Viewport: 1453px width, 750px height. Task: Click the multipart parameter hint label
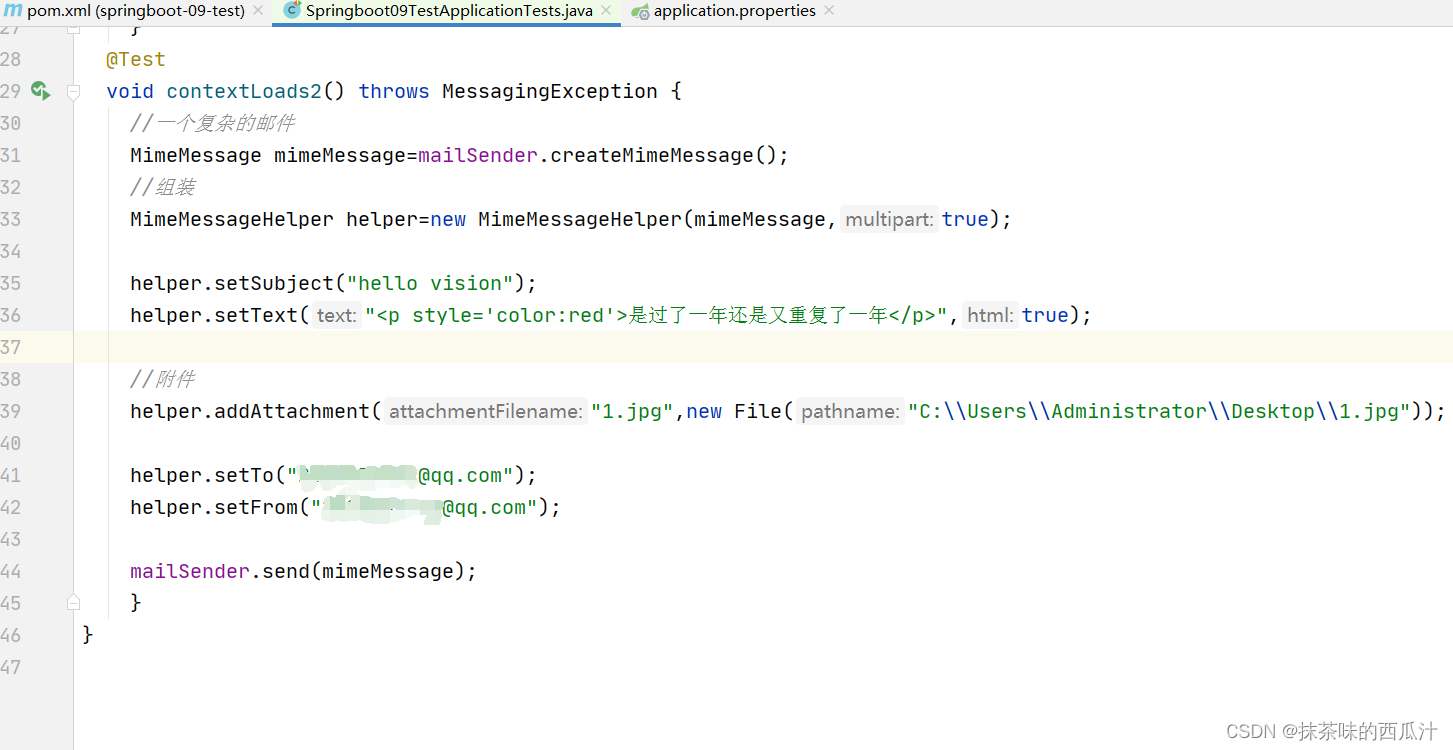pyautogui.click(x=888, y=219)
